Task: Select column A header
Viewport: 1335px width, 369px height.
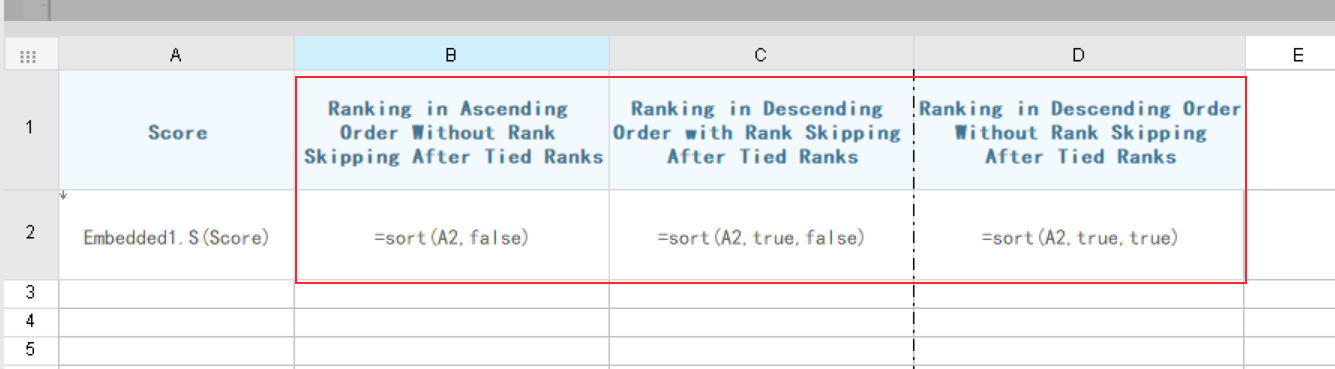Action: click(176, 55)
